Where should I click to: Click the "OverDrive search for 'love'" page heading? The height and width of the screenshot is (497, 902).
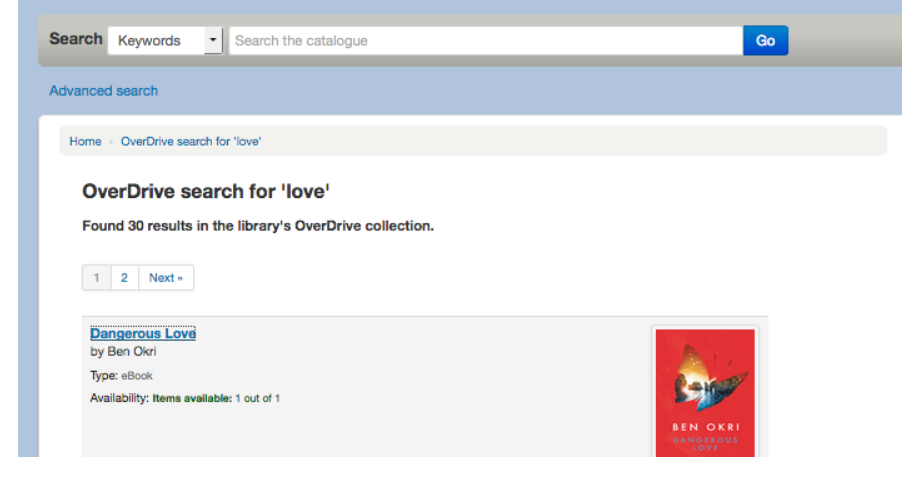206,191
